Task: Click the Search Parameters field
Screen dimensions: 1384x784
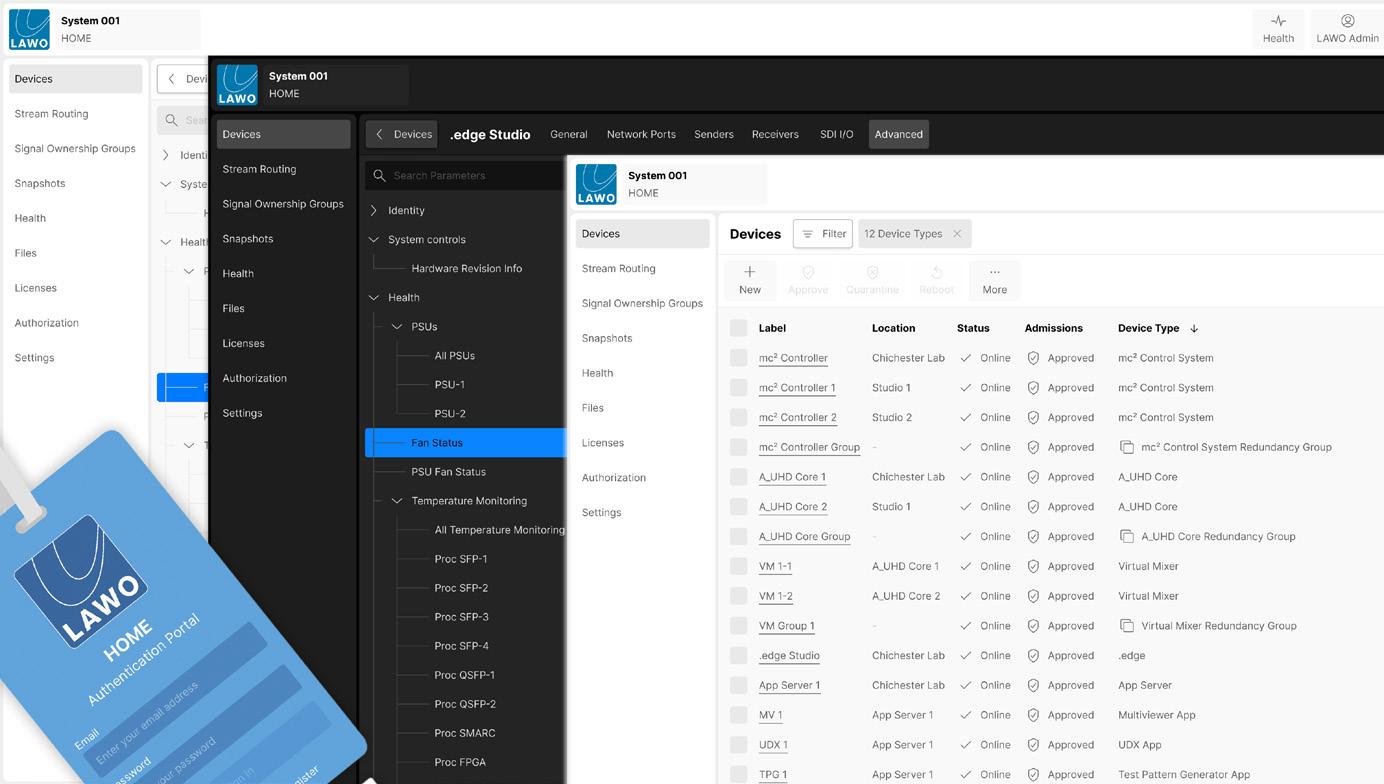Action: [x=464, y=175]
